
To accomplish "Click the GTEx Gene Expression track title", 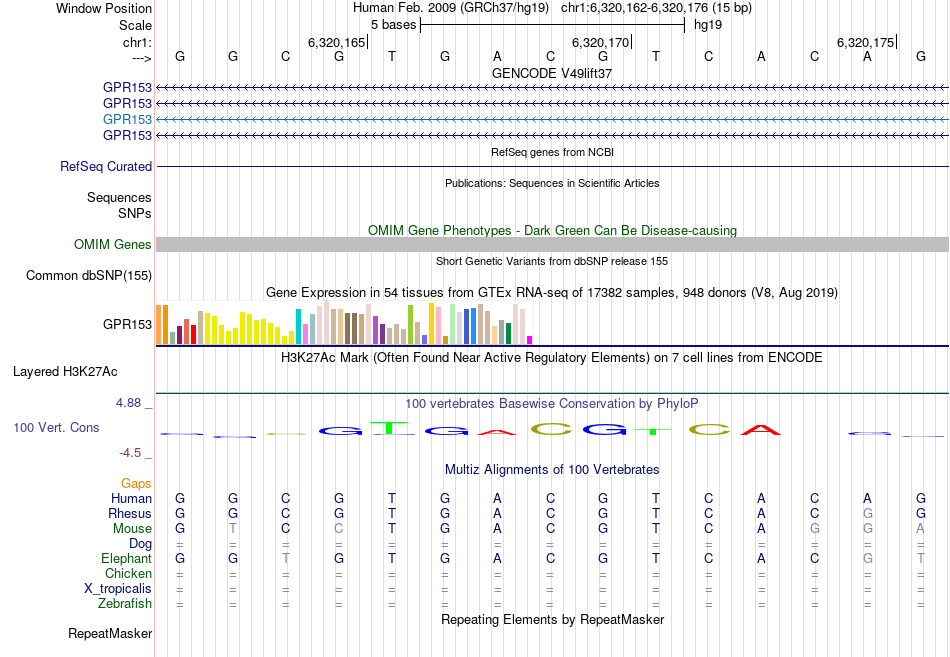I will point(552,293).
